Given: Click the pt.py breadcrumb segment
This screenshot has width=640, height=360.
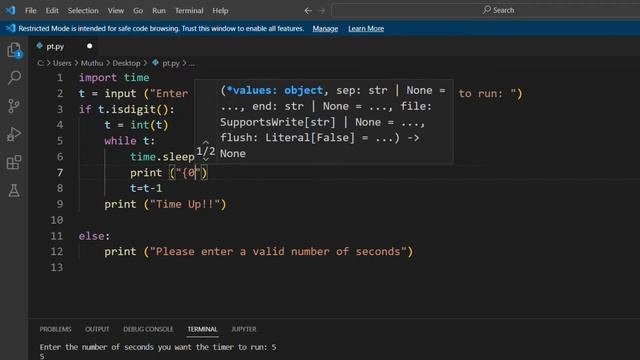Looking at the screenshot, I should (x=171, y=63).
